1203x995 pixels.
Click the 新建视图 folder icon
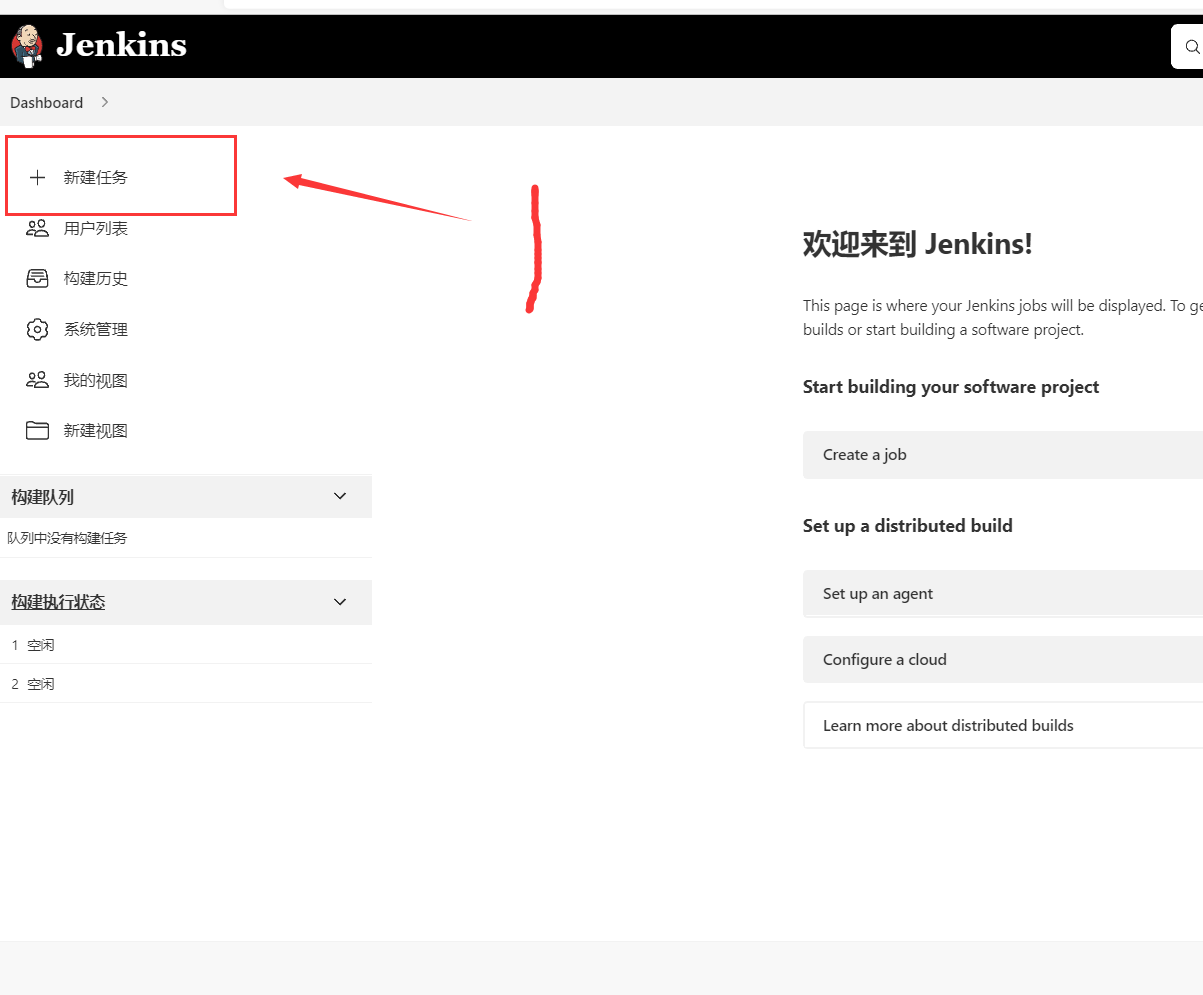click(x=37, y=430)
